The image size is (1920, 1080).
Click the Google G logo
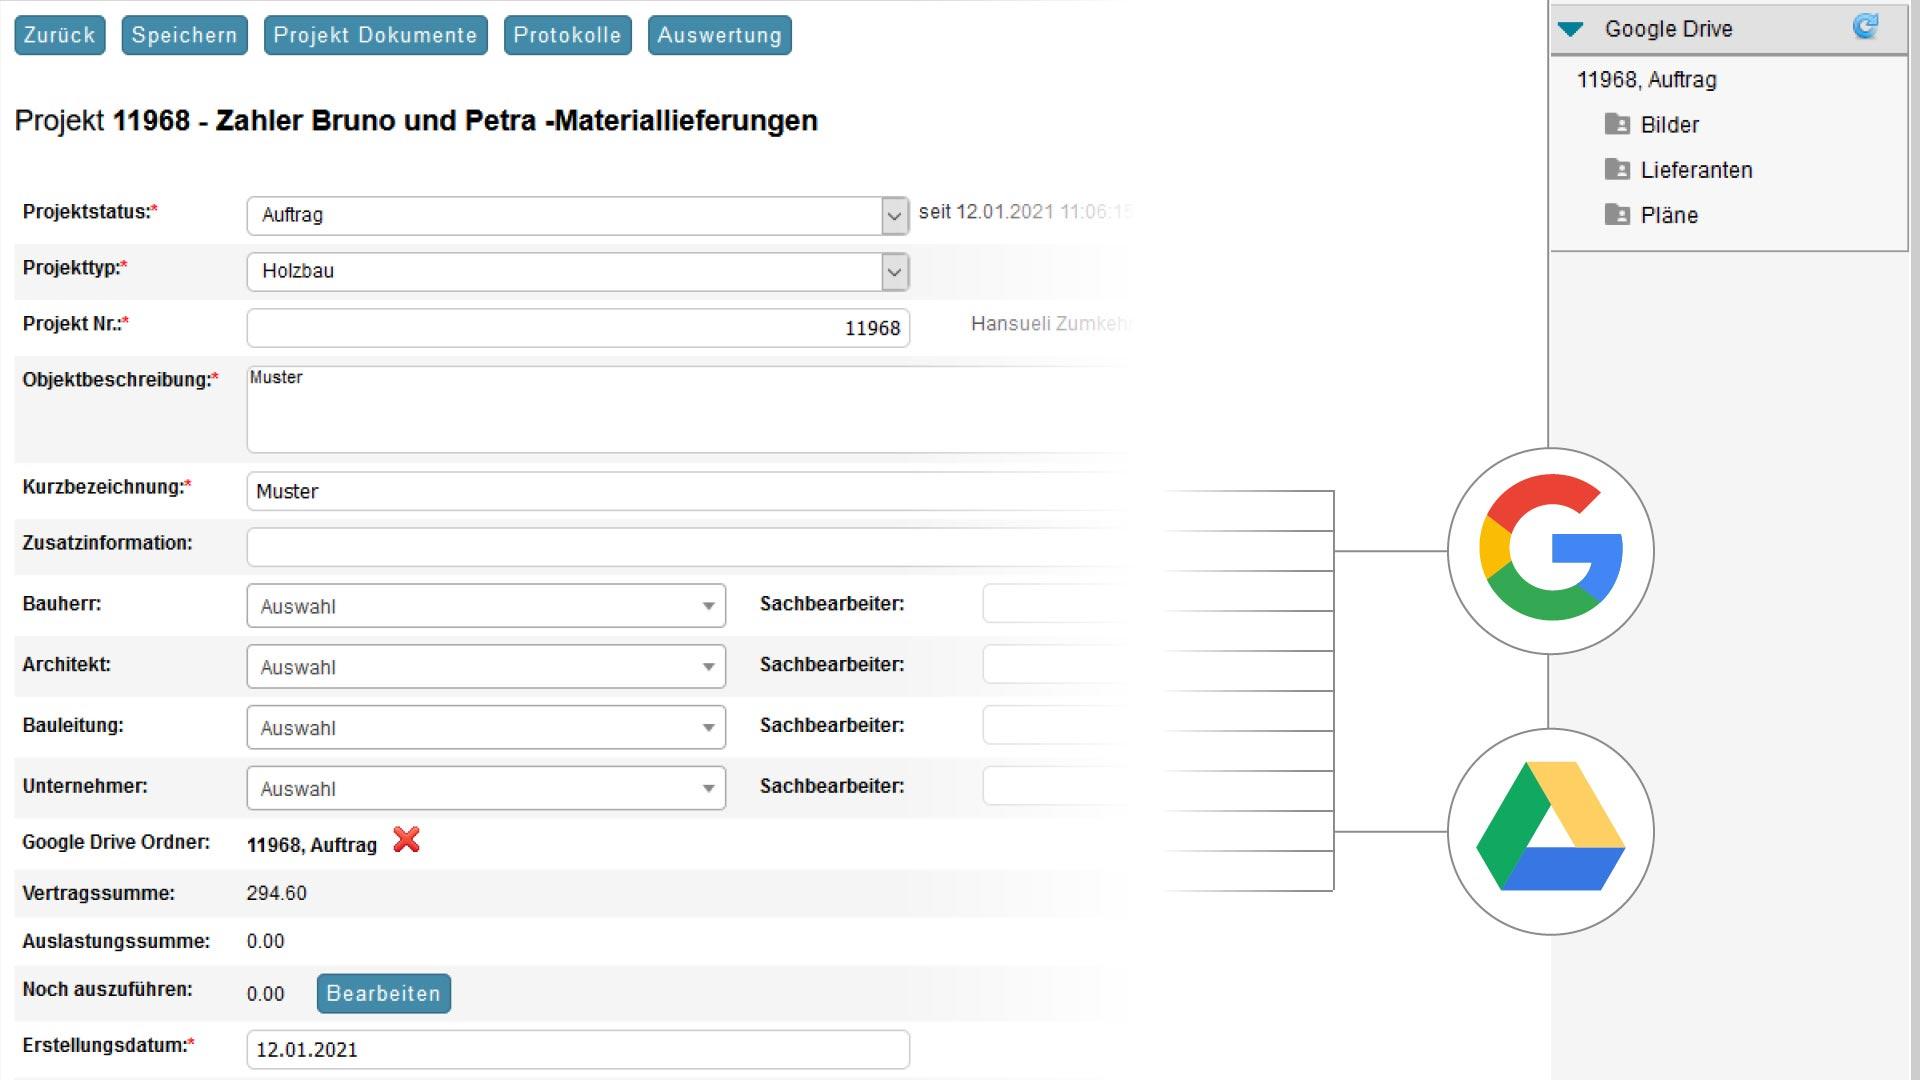point(1550,550)
